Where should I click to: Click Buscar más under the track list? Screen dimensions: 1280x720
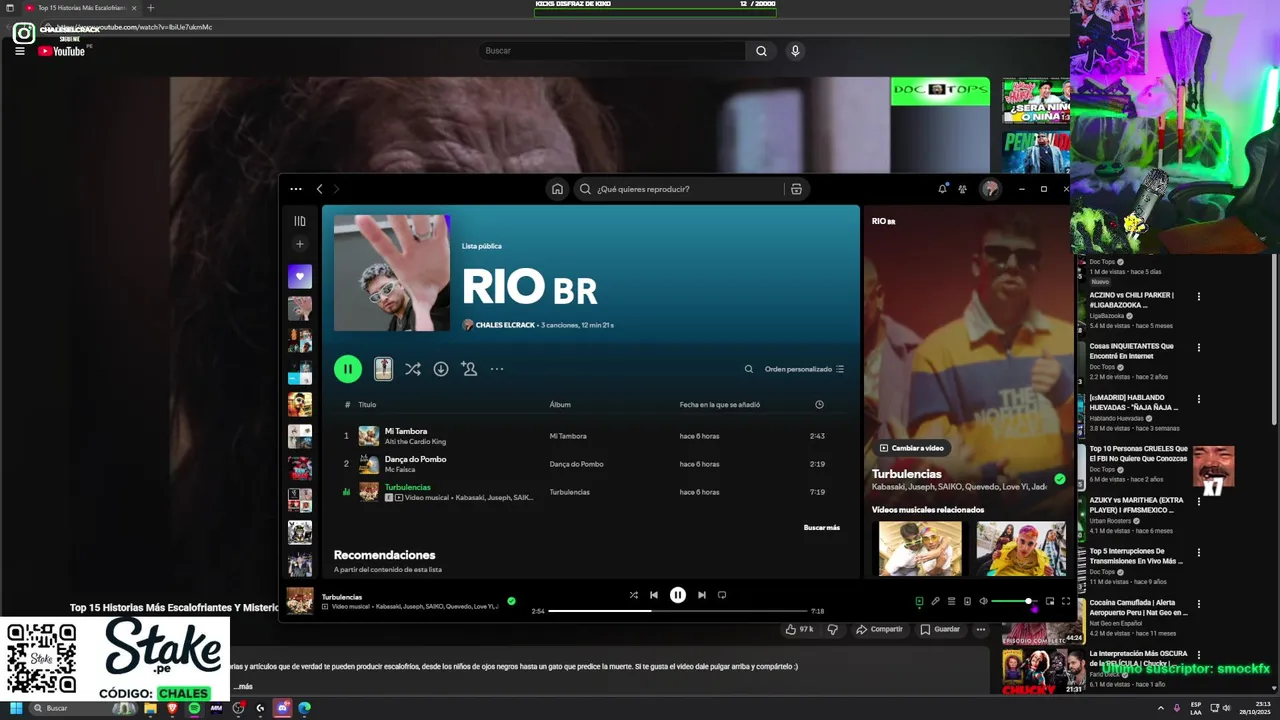(x=822, y=527)
